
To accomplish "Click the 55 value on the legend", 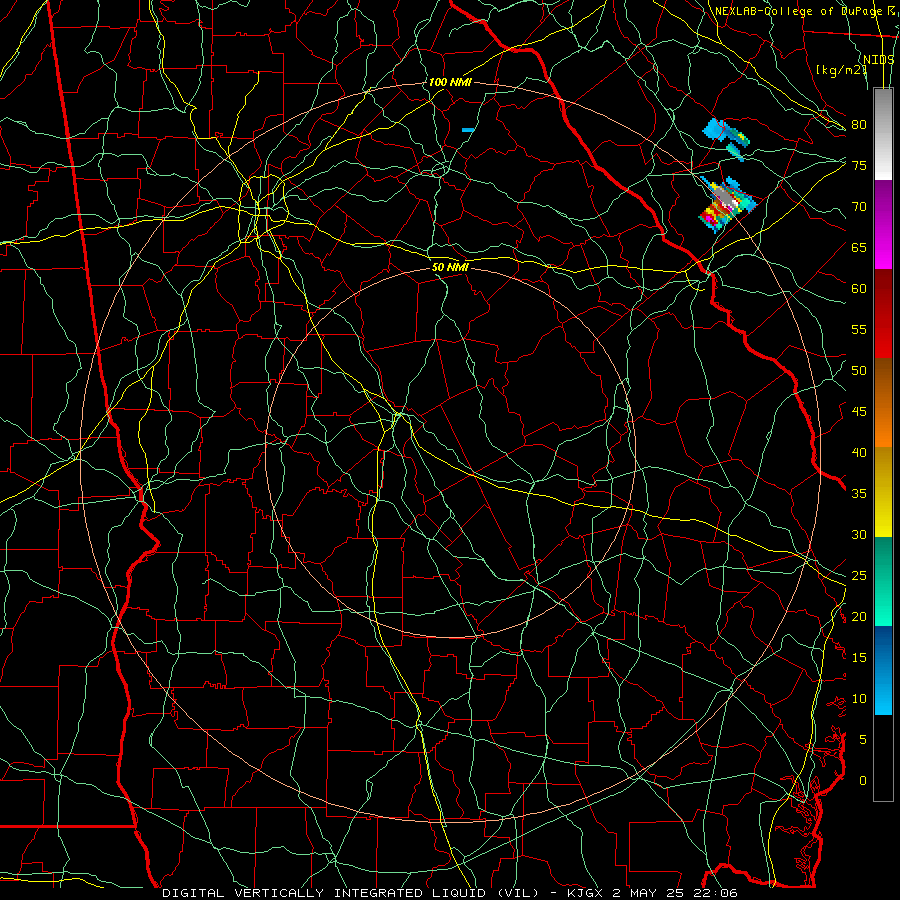I will click(x=859, y=329).
